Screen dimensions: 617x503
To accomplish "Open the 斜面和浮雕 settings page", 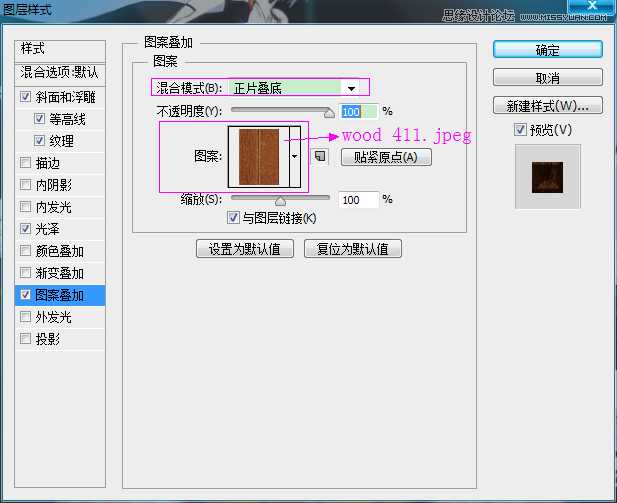I will tap(66, 97).
